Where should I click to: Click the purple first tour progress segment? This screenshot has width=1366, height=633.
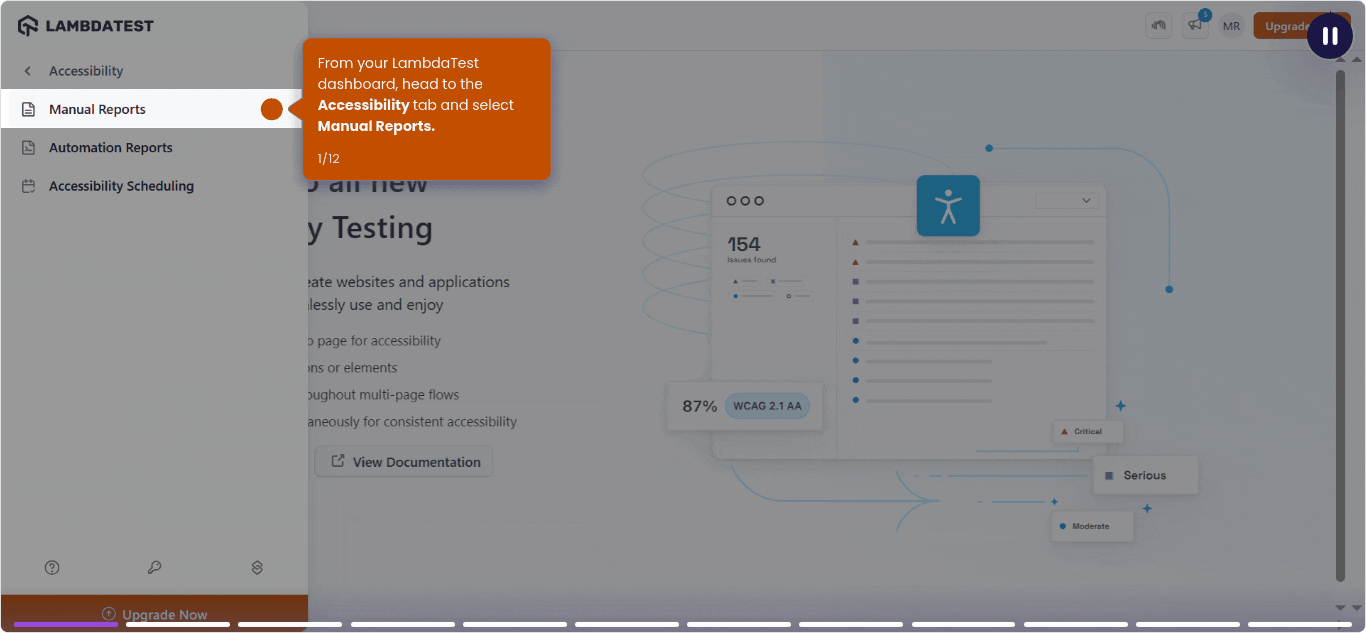pos(66,624)
